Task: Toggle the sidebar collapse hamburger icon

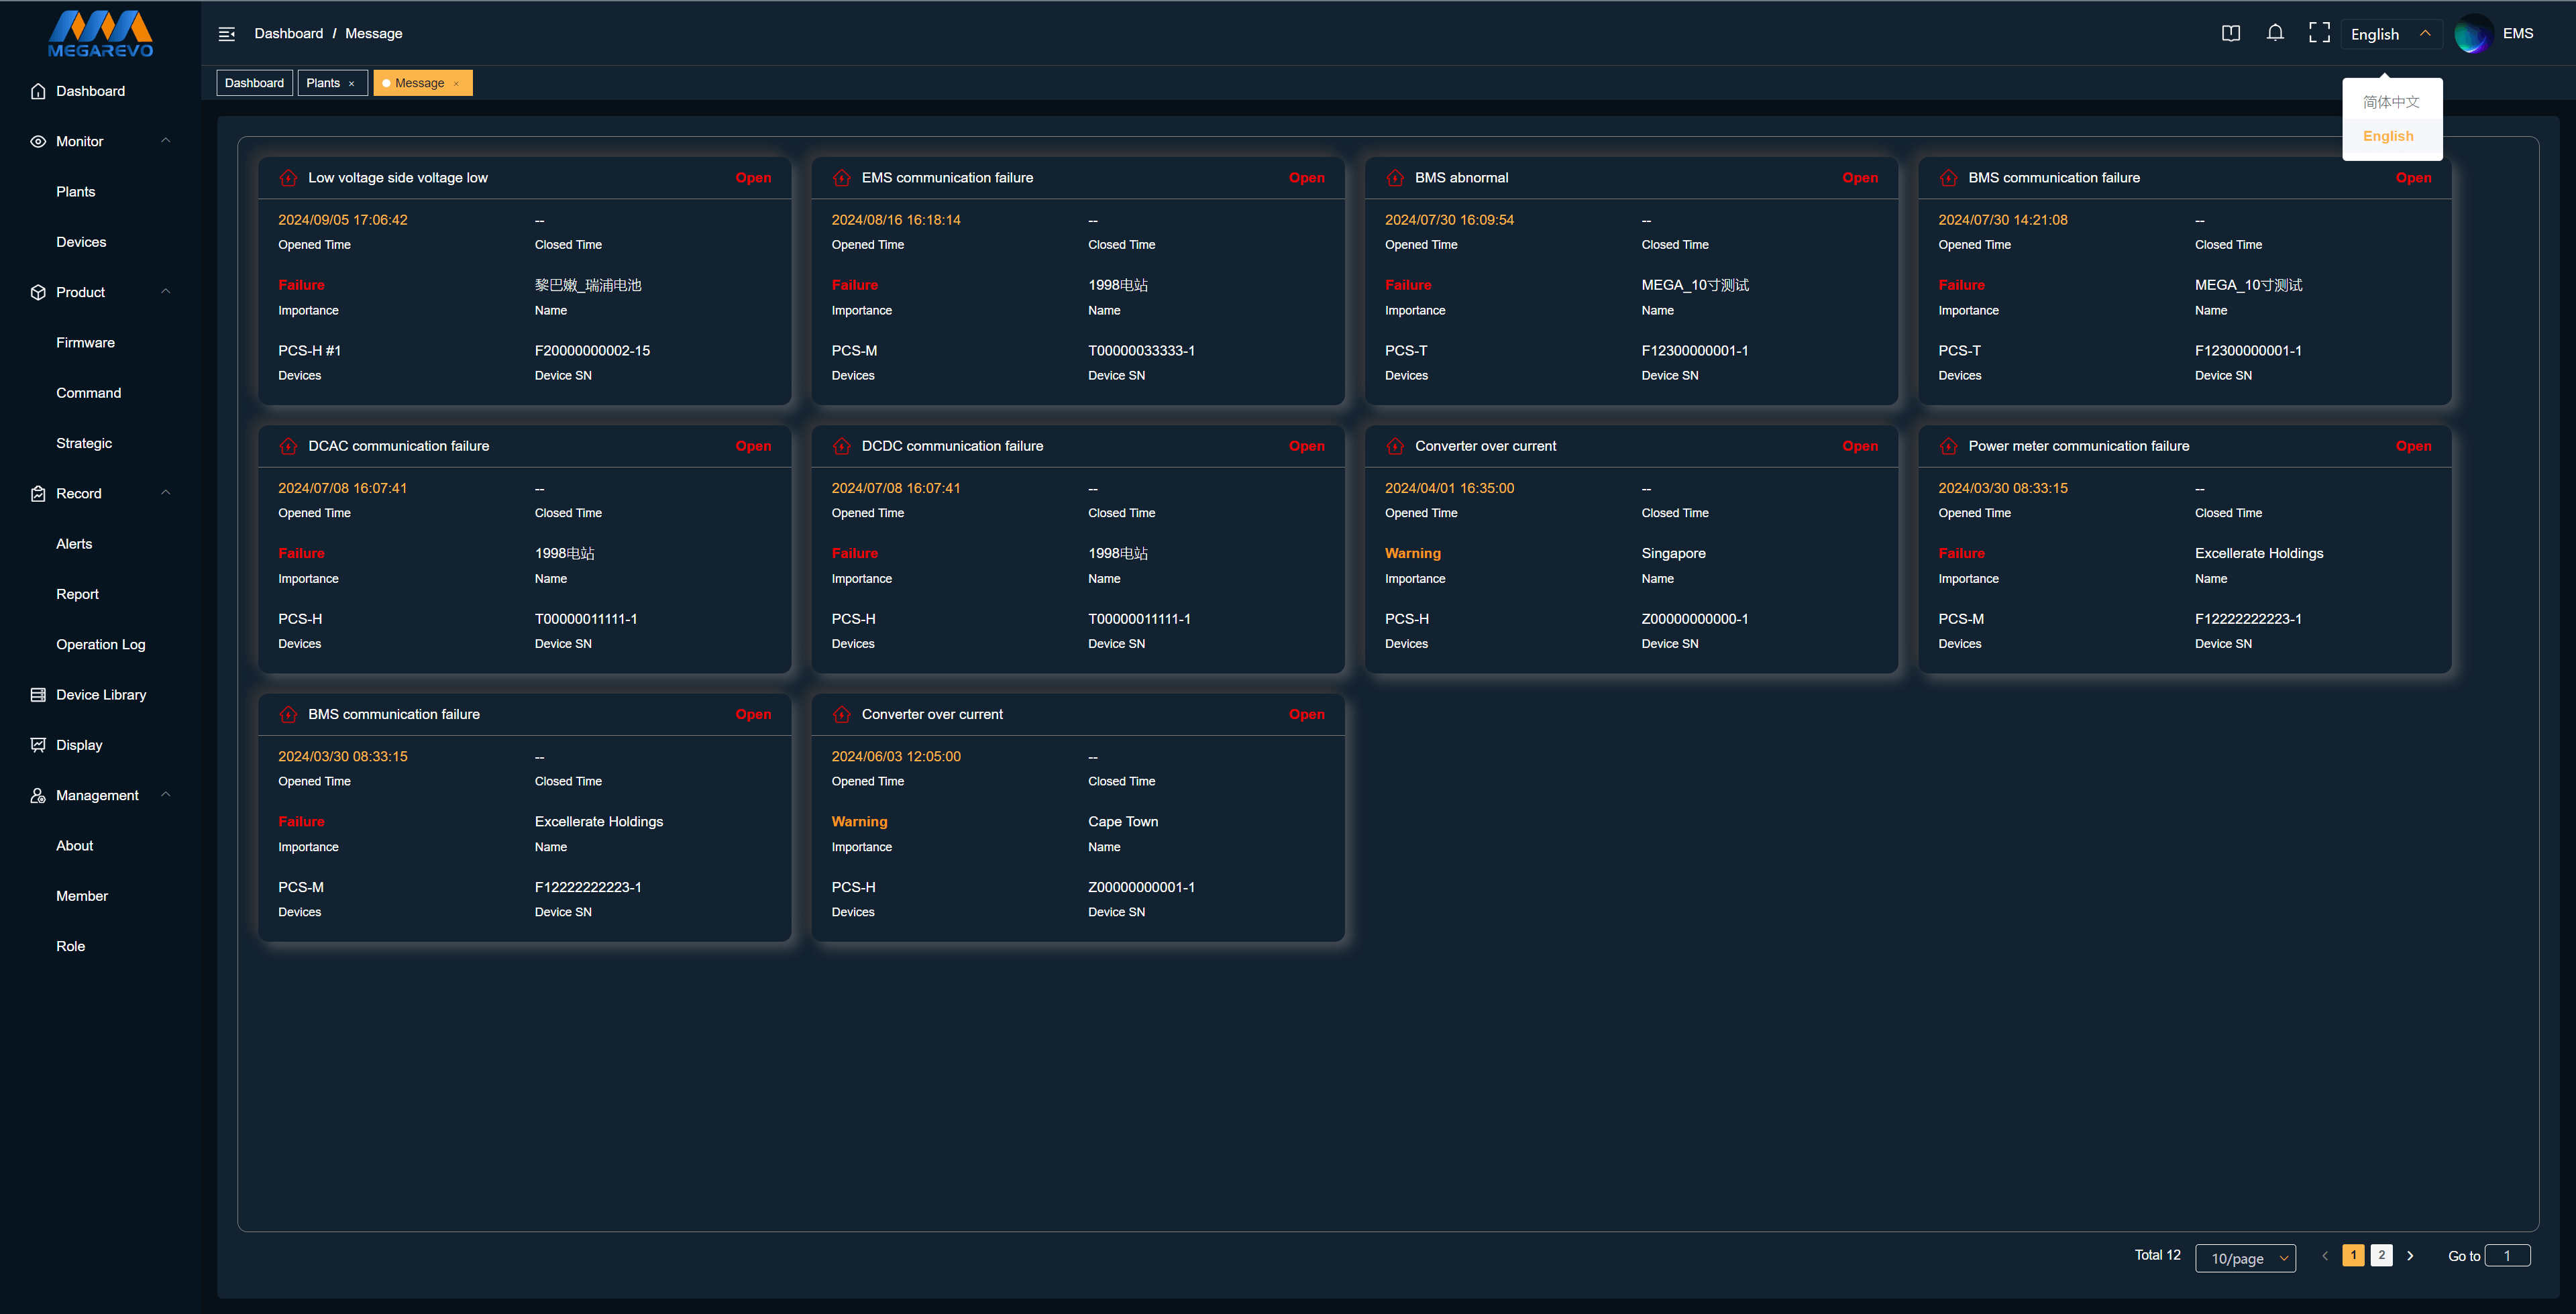Action: pyautogui.click(x=227, y=34)
